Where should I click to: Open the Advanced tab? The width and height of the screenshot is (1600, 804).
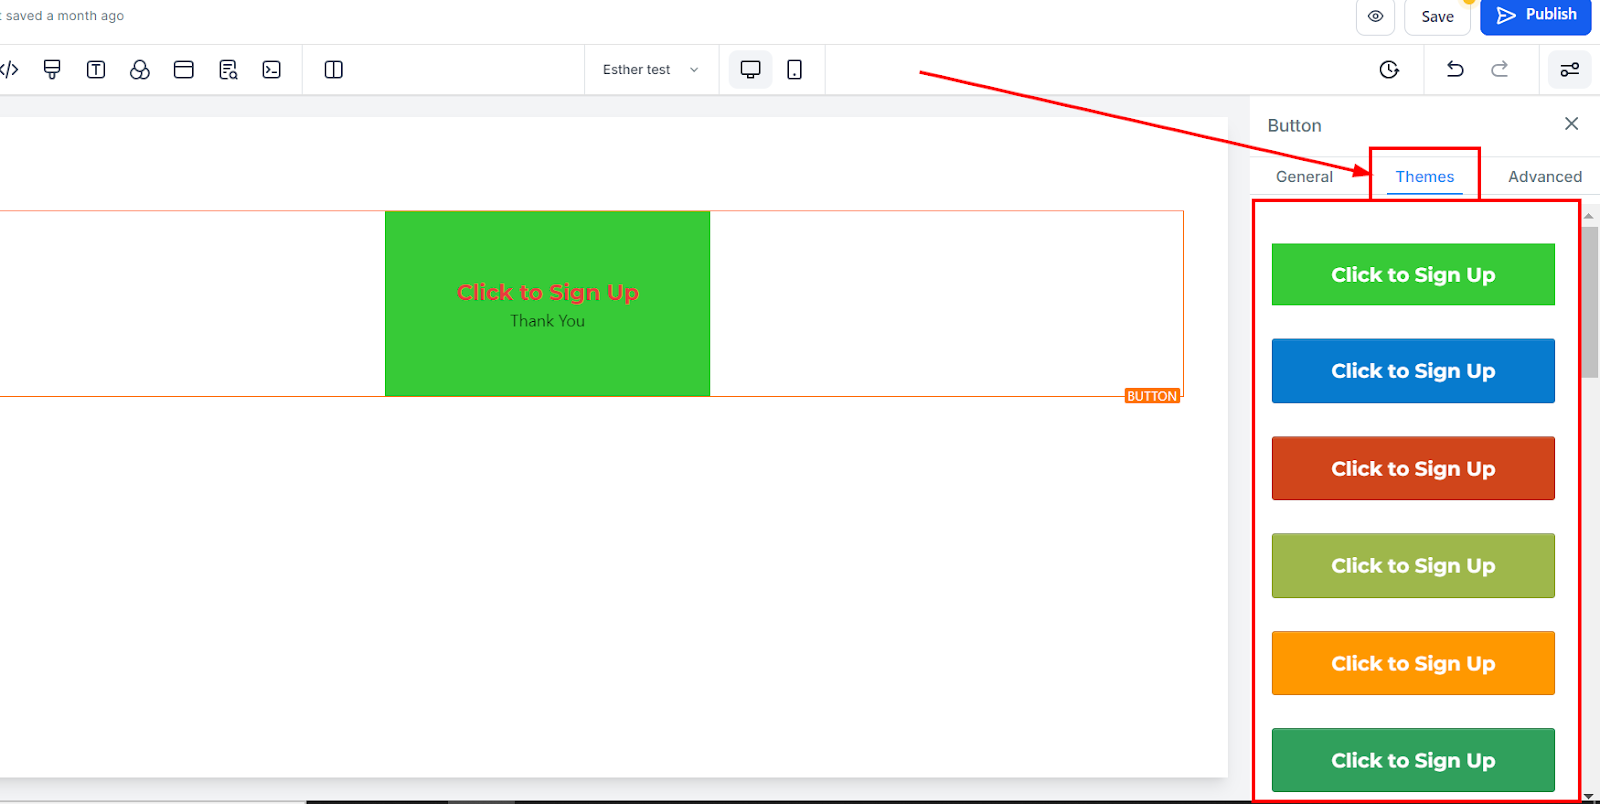[1545, 176]
